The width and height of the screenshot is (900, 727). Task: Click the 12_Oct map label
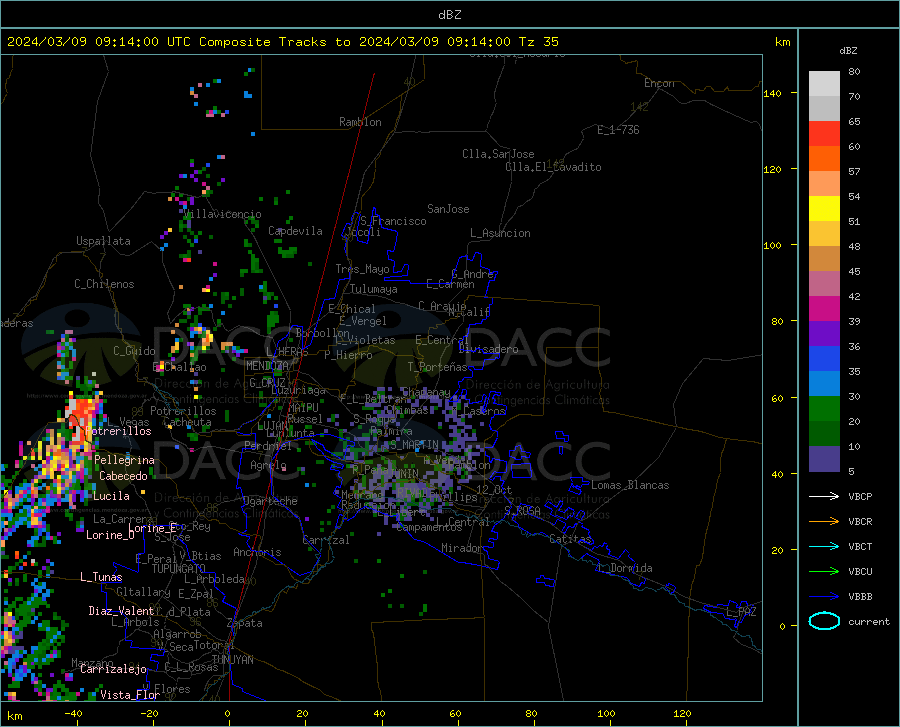(494, 489)
